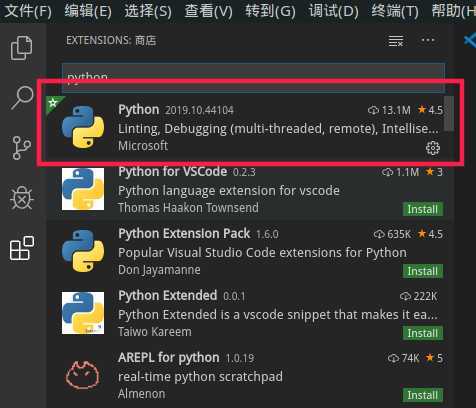Open the More Actions ellipsis menu
The width and height of the screenshot is (476, 408).
pos(428,40)
